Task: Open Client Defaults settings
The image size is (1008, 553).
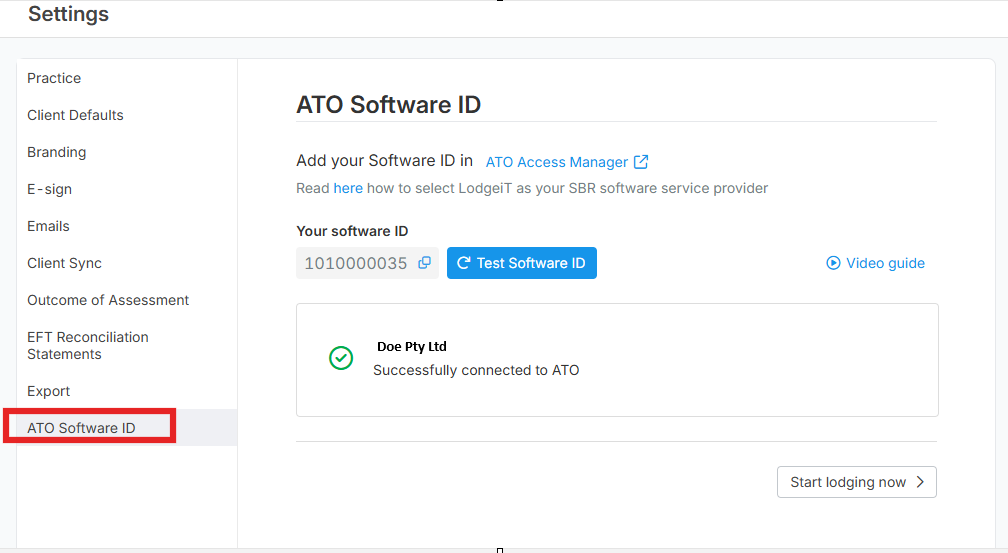Action: tap(75, 115)
